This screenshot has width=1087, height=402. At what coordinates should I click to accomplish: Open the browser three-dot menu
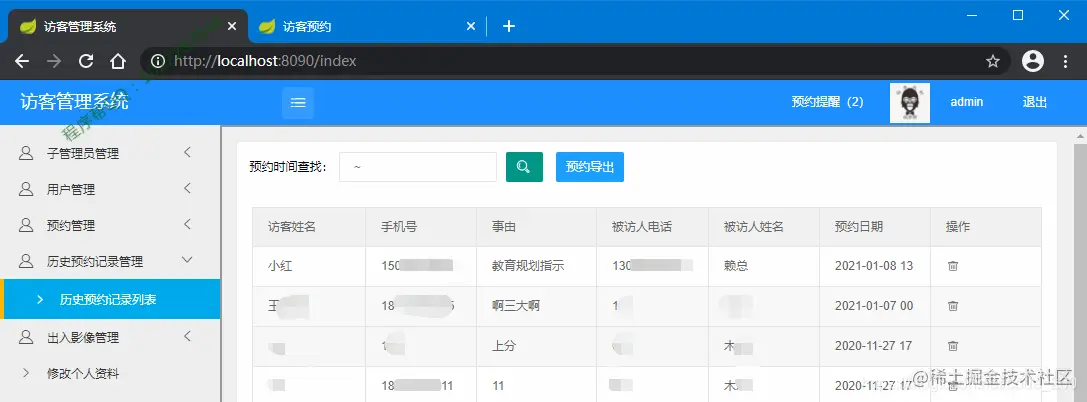click(1066, 61)
